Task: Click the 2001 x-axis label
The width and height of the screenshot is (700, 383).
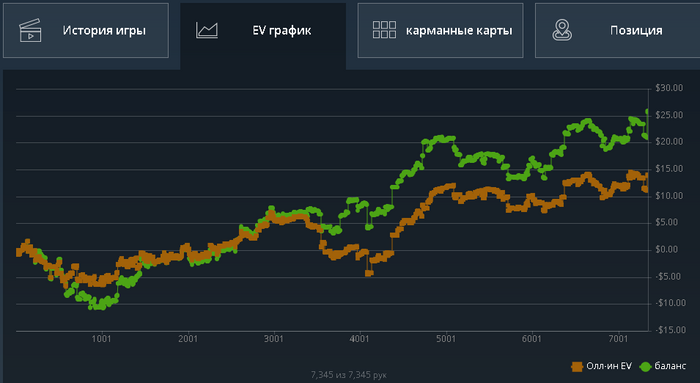Action: pos(188,339)
